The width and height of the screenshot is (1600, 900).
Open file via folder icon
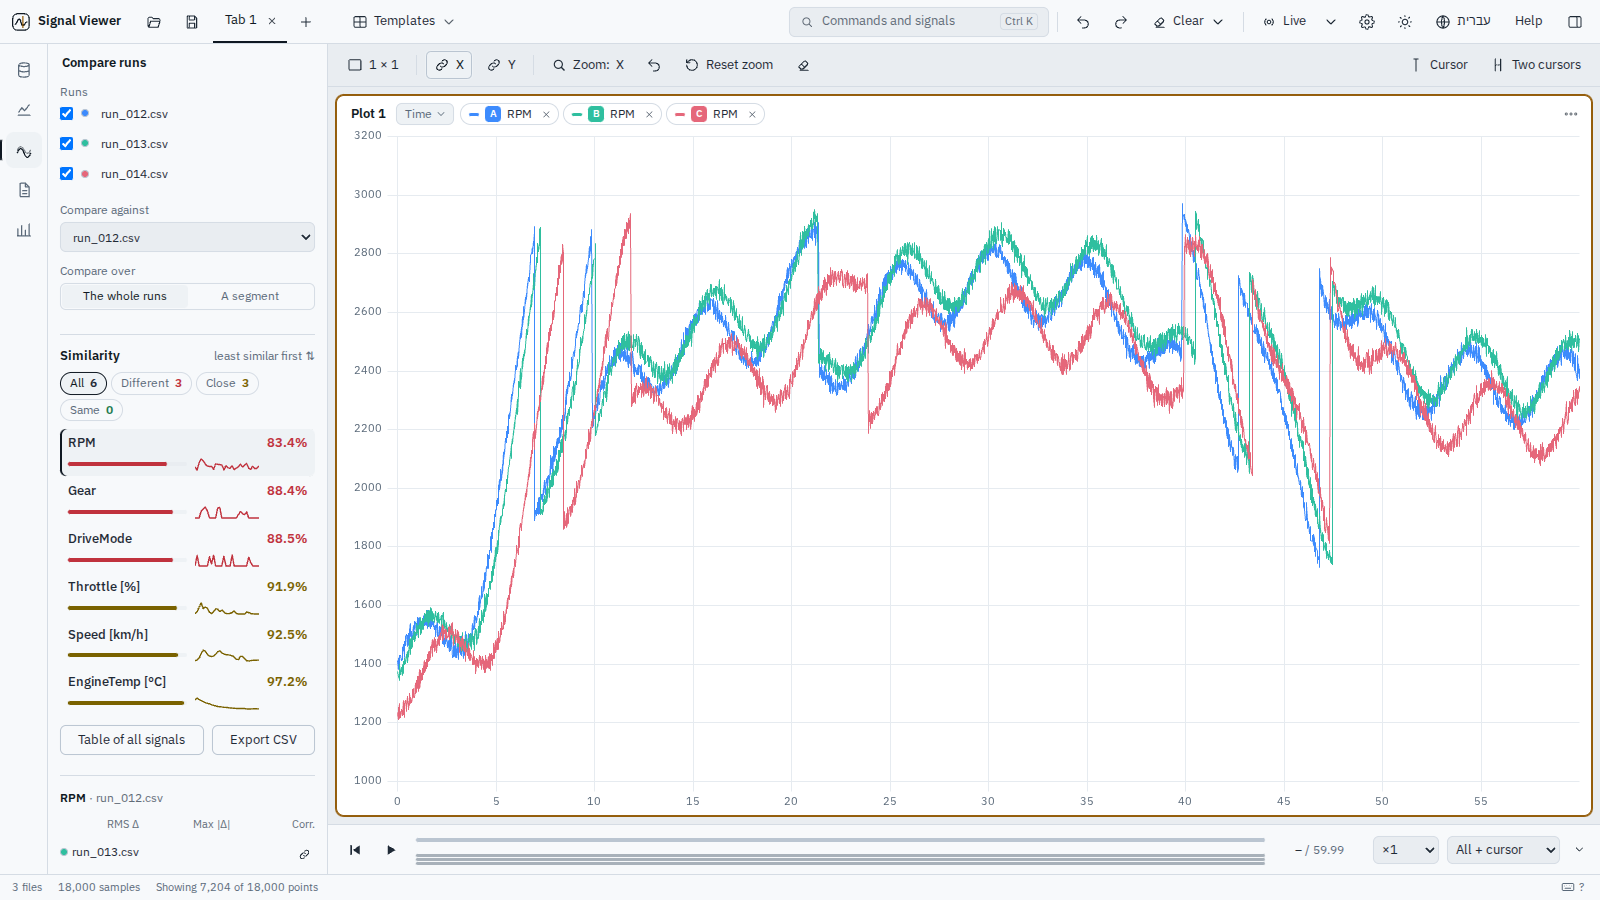(x=154, y=21)
